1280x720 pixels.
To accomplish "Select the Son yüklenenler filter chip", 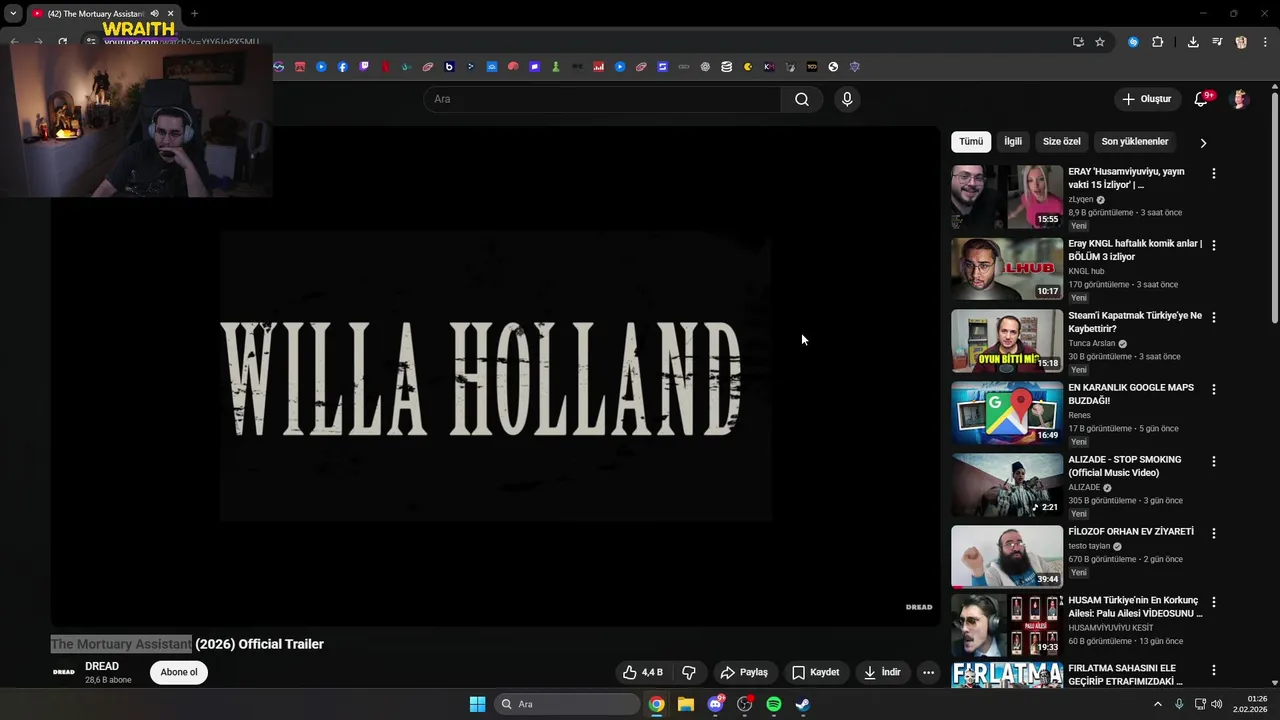I will pos(1135,142).
